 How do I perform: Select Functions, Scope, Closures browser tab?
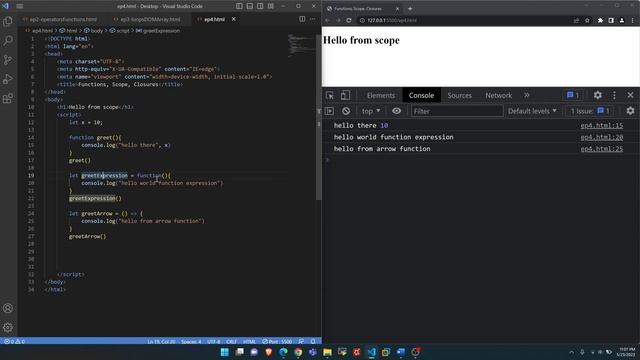[x=358, y=8]
